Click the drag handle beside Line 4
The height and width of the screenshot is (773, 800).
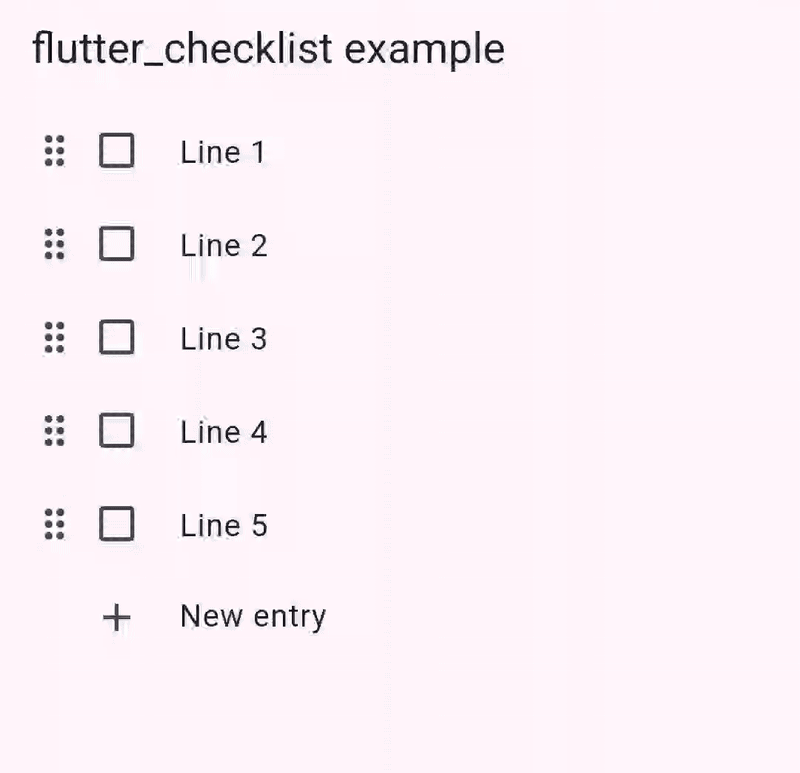pos(55,432)
